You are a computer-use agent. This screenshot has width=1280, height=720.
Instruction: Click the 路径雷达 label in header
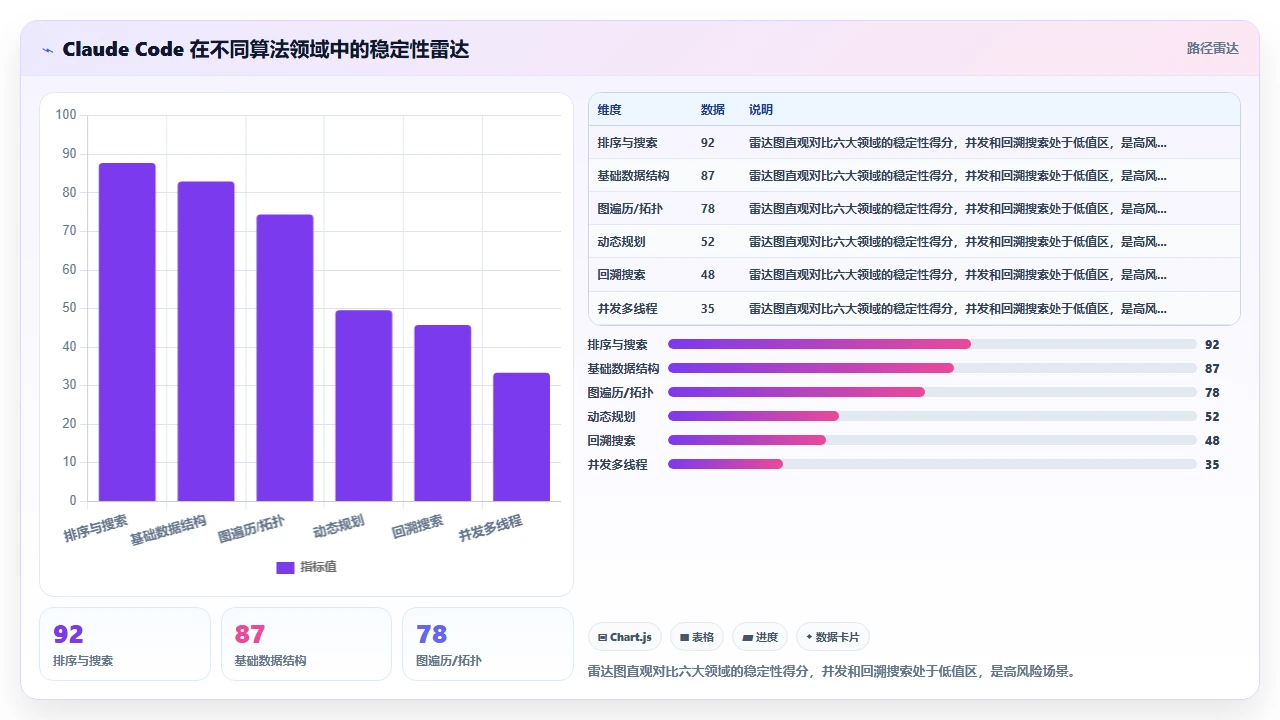1212,48
